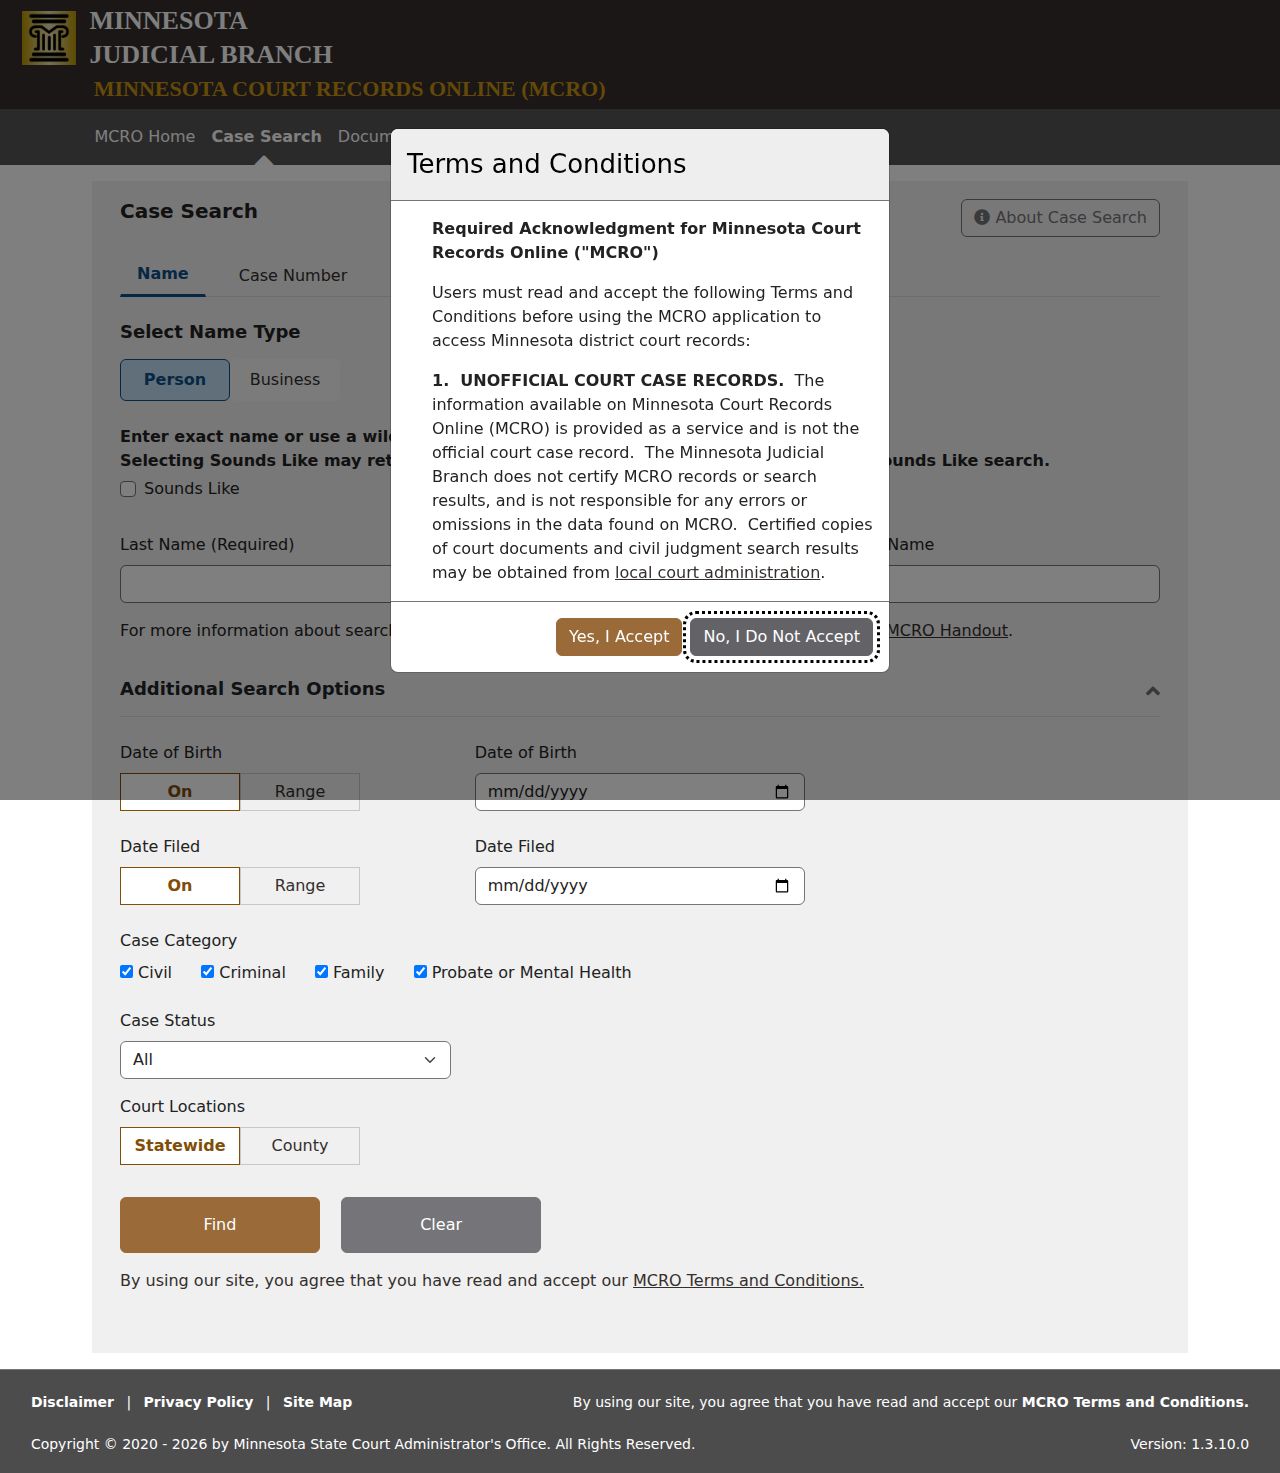Open the Case Status dropdown
Viewport: 1280px width, 1473px height.
coord(285,1060)
